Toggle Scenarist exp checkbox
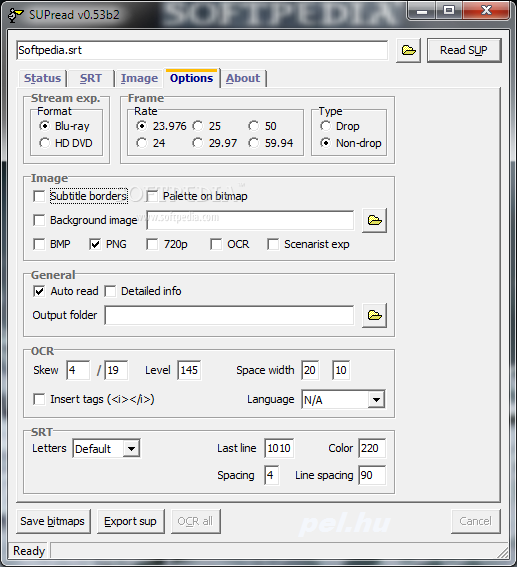The width and height of the screenshot is (517, 567). 273,244
